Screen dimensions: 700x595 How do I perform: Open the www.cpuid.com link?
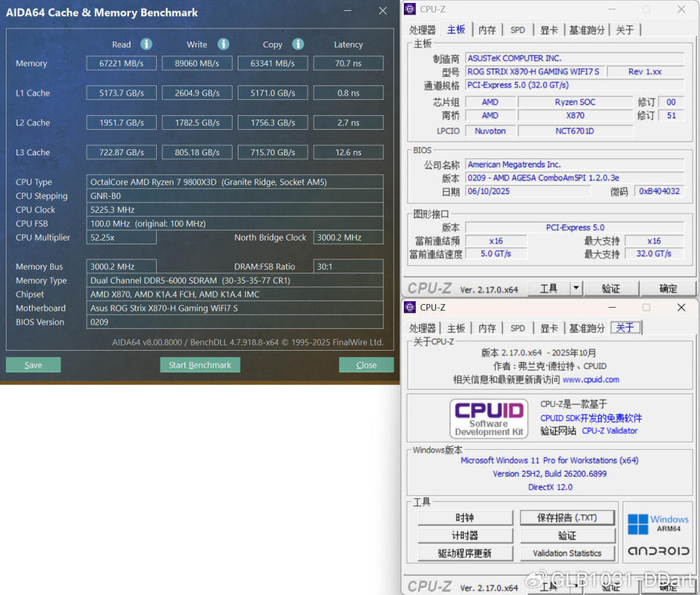point(591,379)
